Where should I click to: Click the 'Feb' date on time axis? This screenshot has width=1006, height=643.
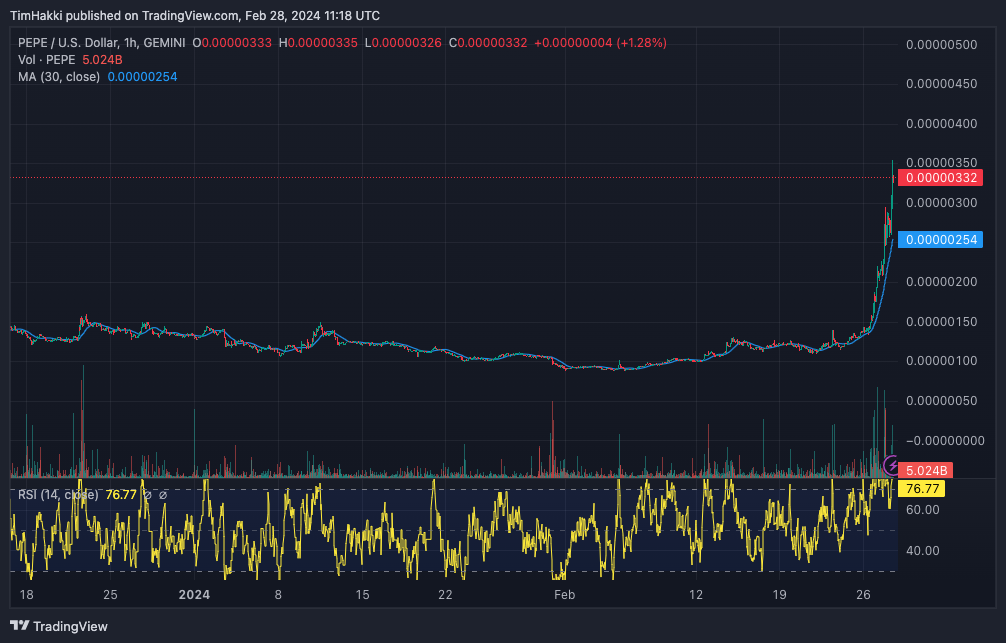click(x=565, y=595)
